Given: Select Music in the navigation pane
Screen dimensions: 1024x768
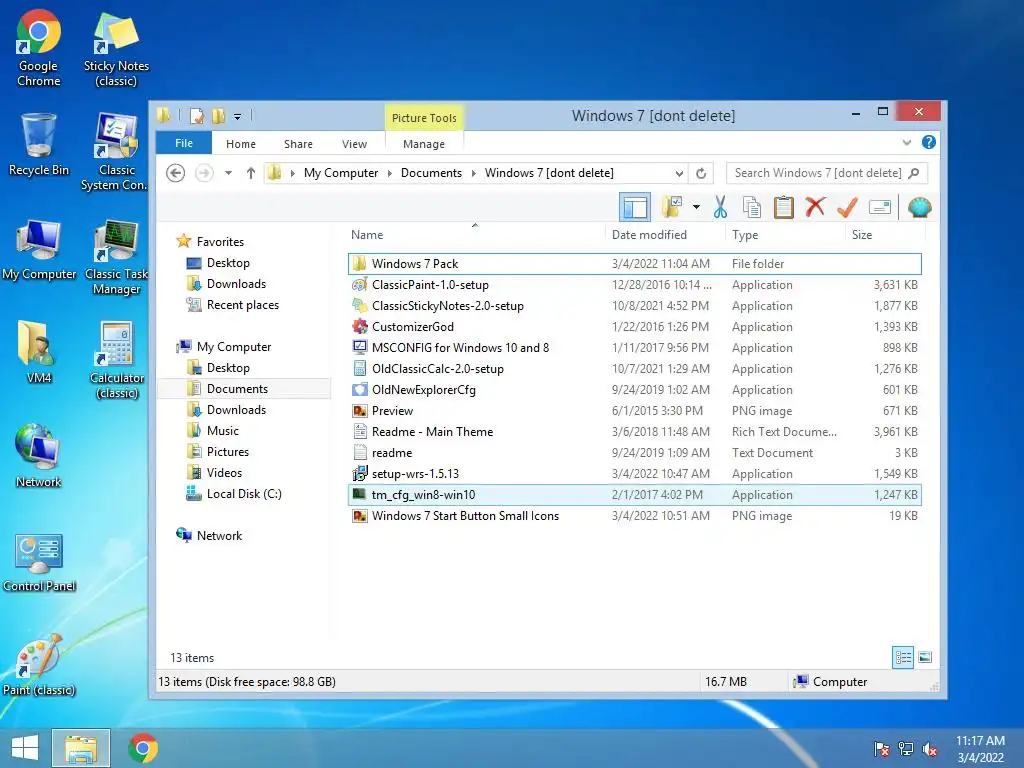Looking at the screenshot, I should click(x=223, y=431).
